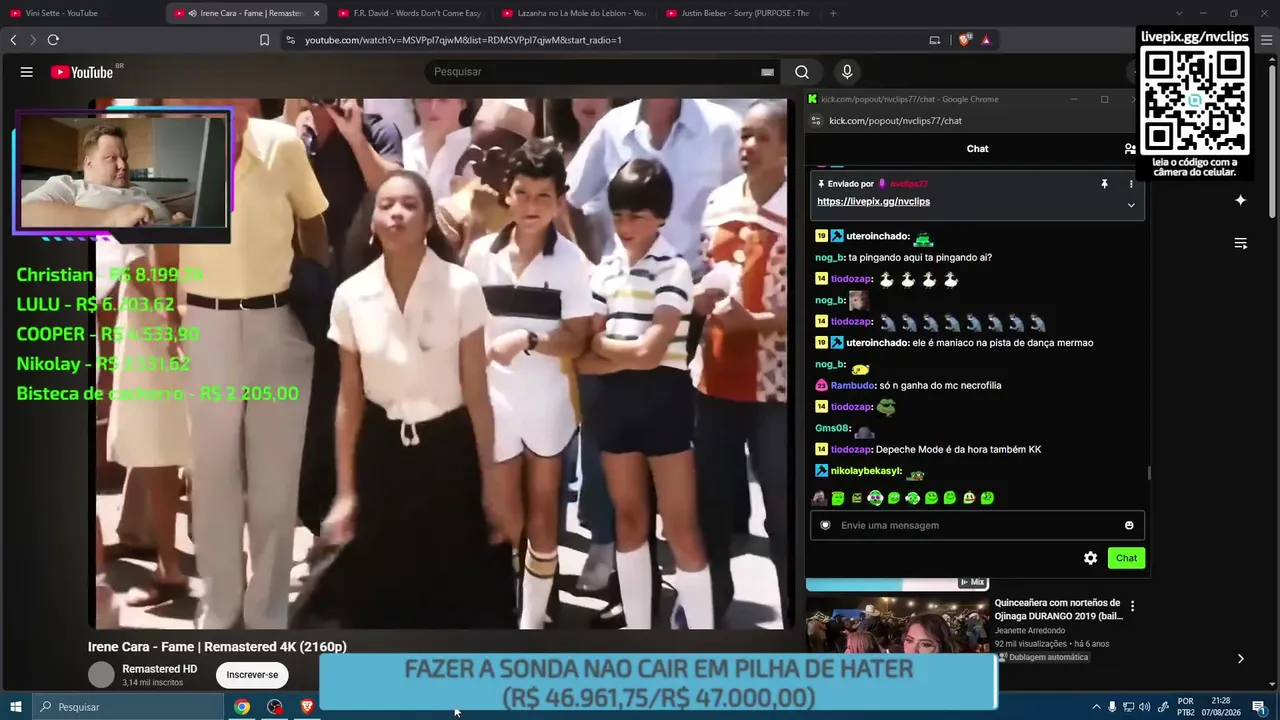Open the livepix.gg/nvclips link in chat
The width and height of the screenshot is (1280, 720).
(x=873, y=201)
